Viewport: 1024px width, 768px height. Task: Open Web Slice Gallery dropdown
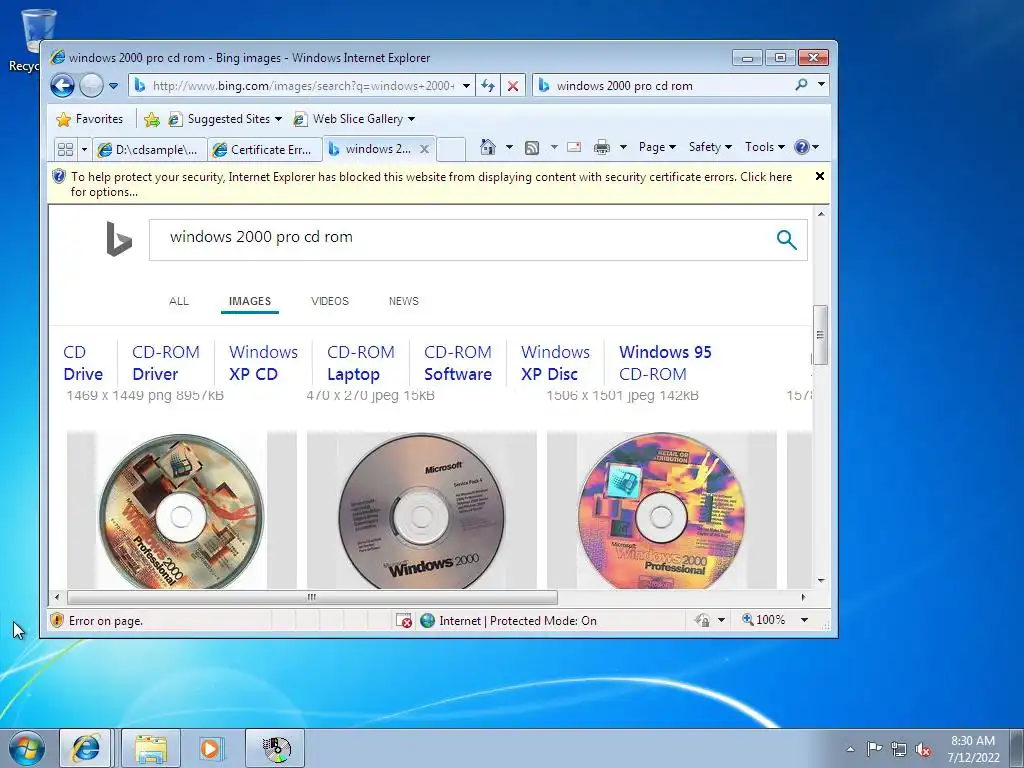point(354,119)
